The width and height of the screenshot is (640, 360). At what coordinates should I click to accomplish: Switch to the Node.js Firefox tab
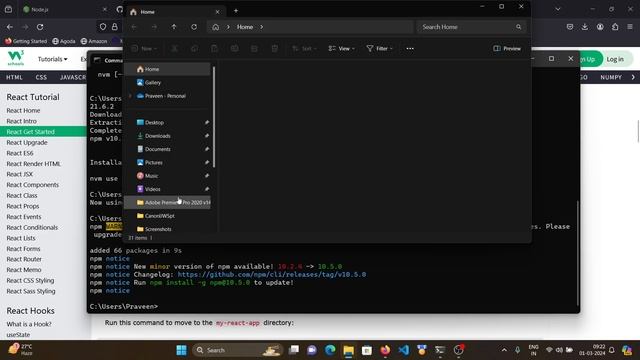(64, 9)
